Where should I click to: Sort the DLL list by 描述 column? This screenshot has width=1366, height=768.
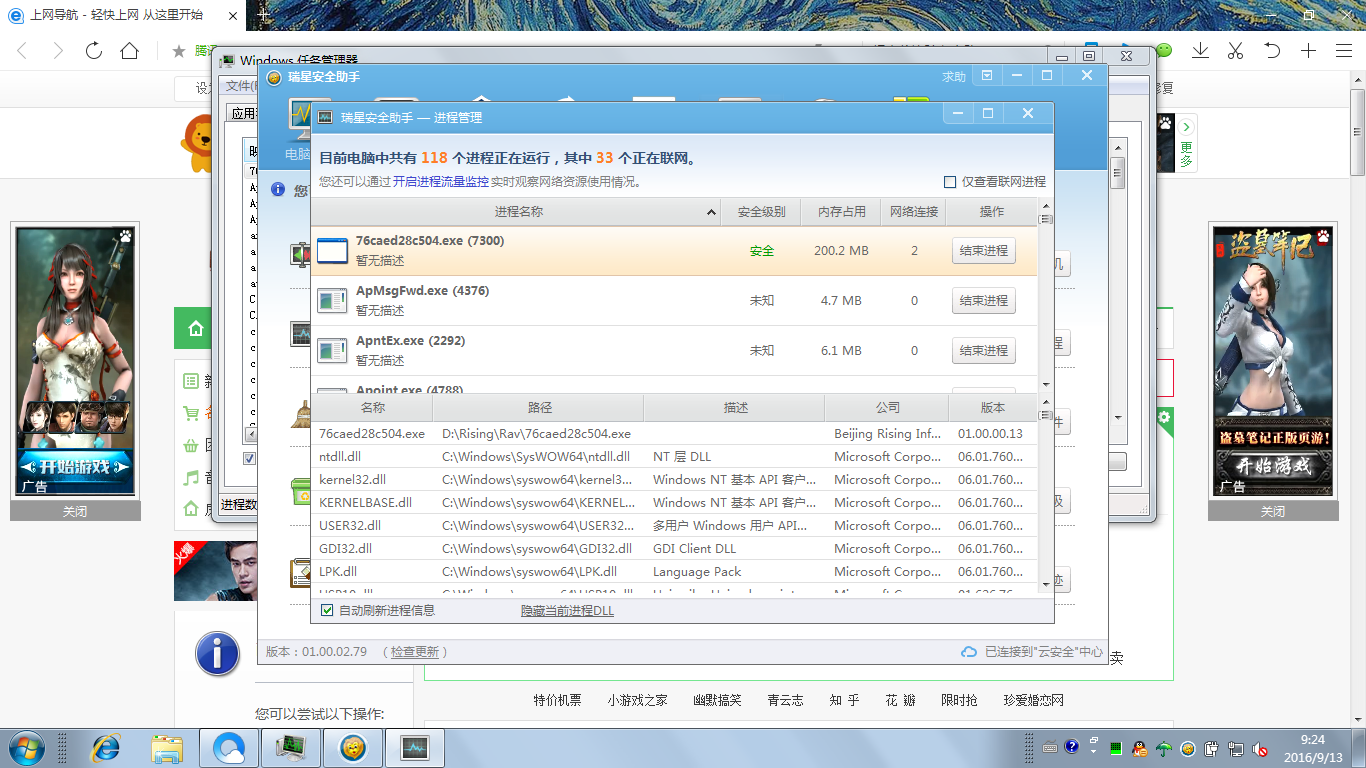tap(735, 408)
